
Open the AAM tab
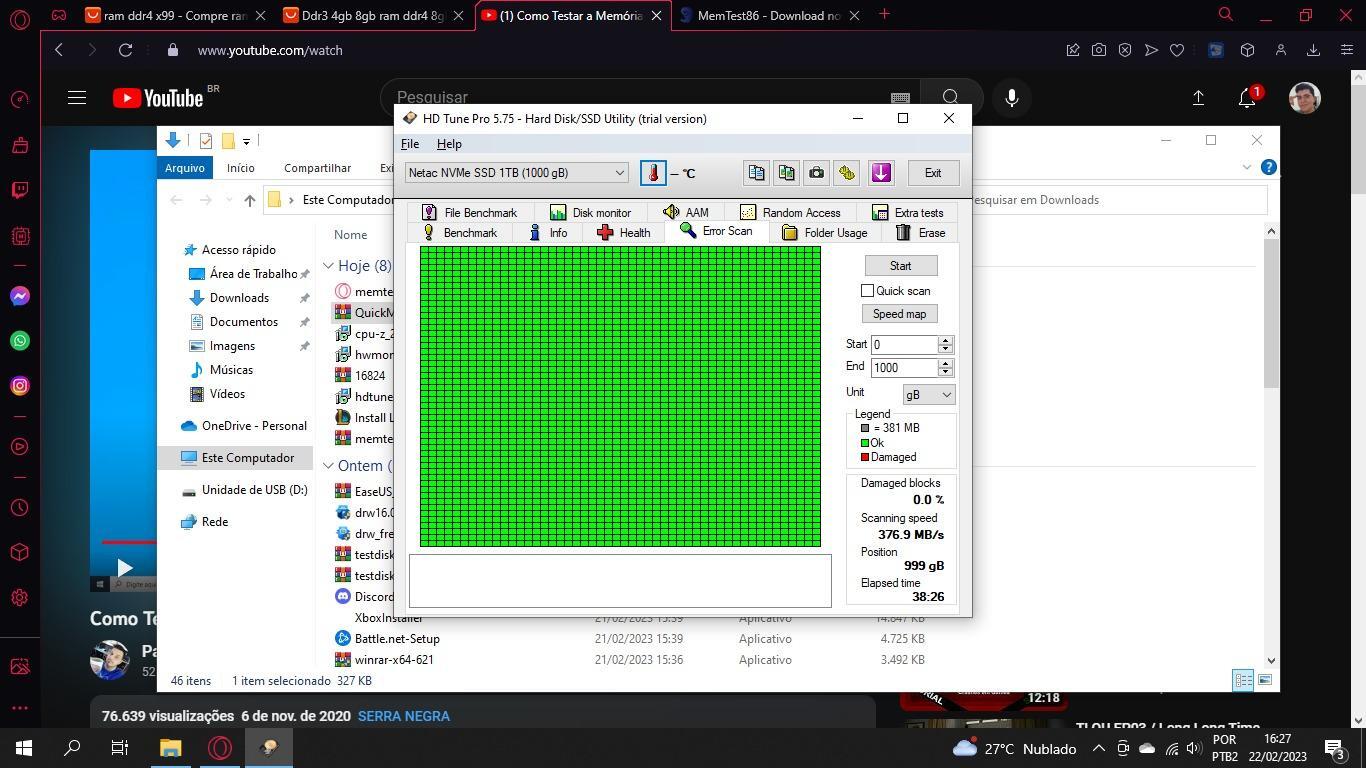[686, 213]
